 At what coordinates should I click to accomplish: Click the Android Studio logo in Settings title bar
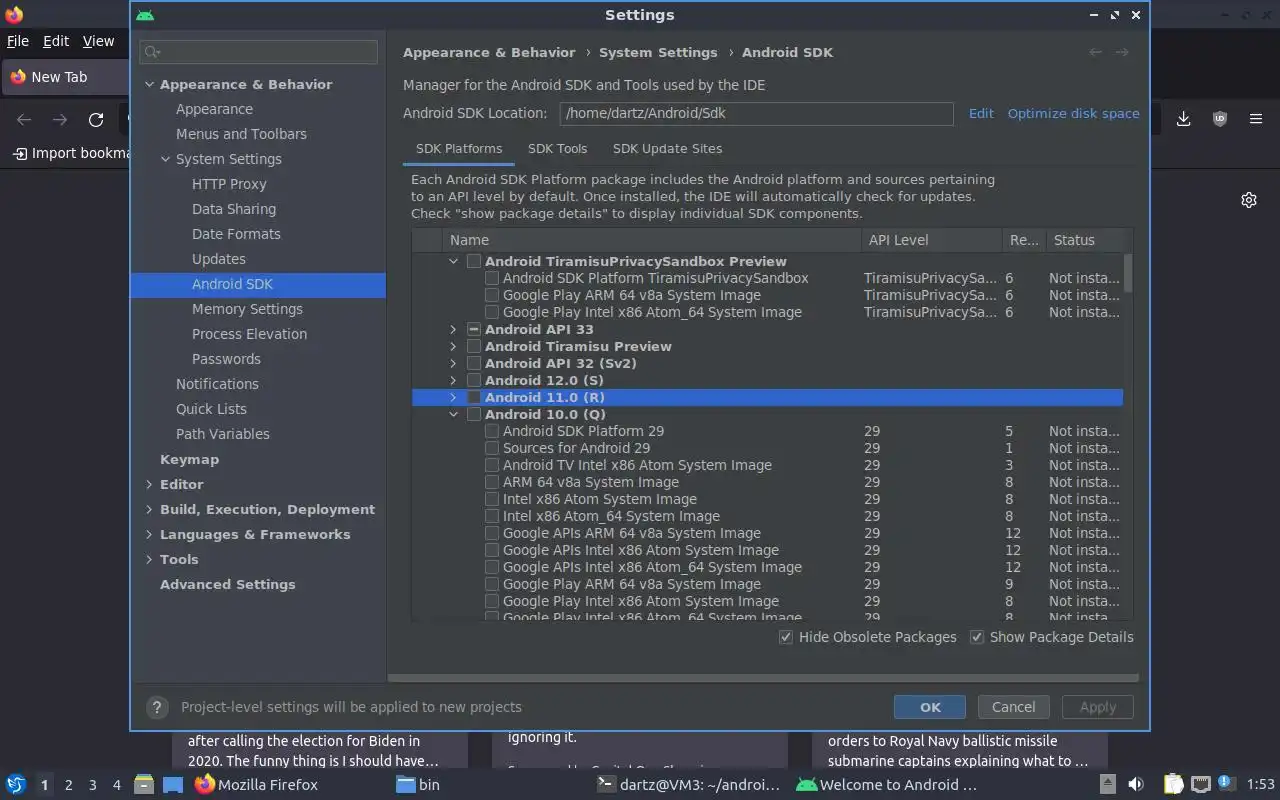coord(145,15)
